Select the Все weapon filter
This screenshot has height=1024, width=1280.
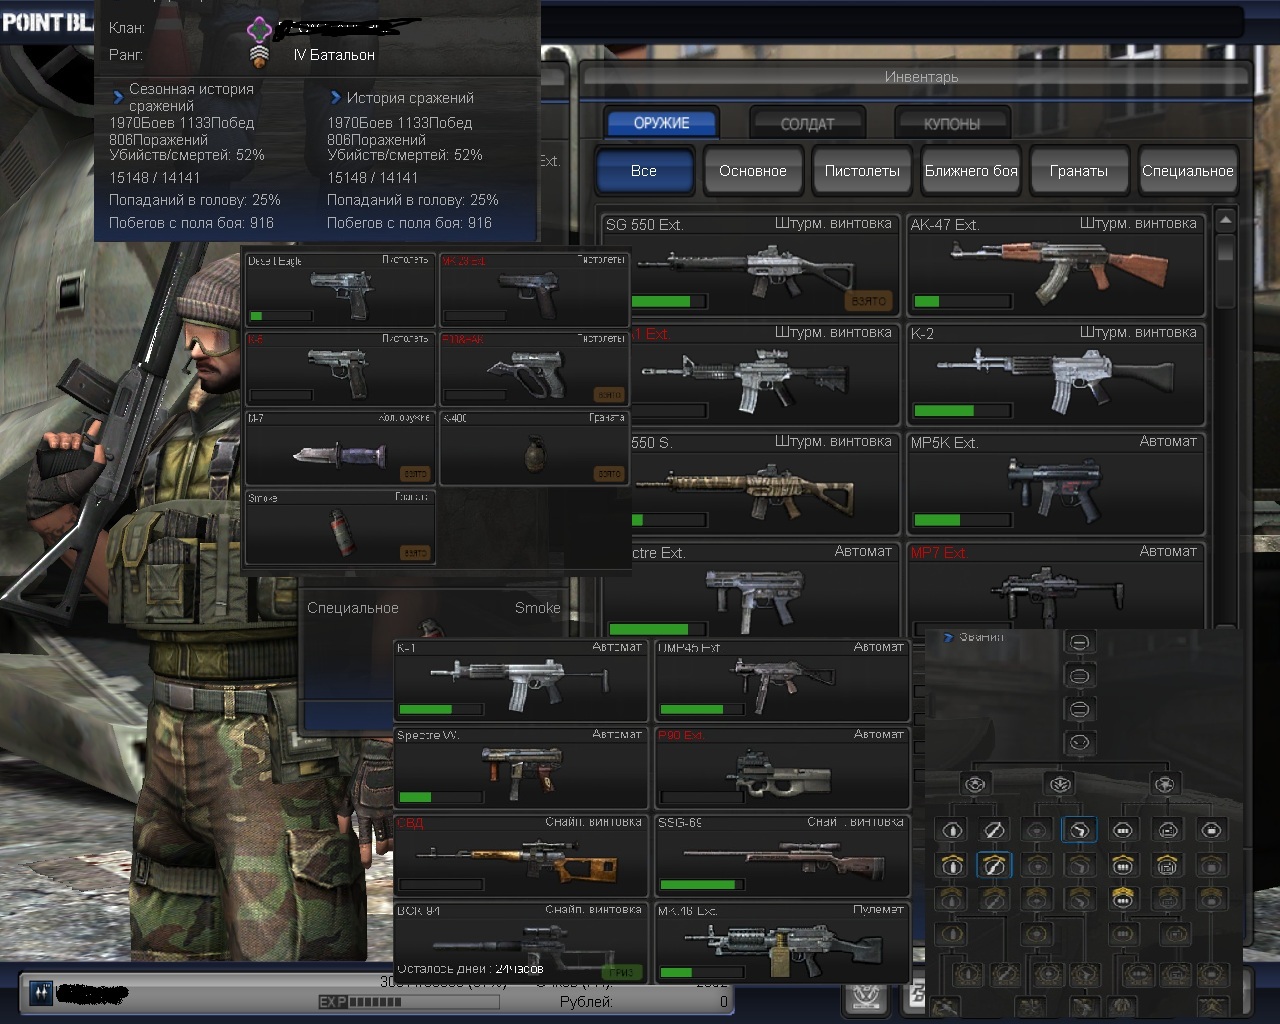tap(644, 171)
